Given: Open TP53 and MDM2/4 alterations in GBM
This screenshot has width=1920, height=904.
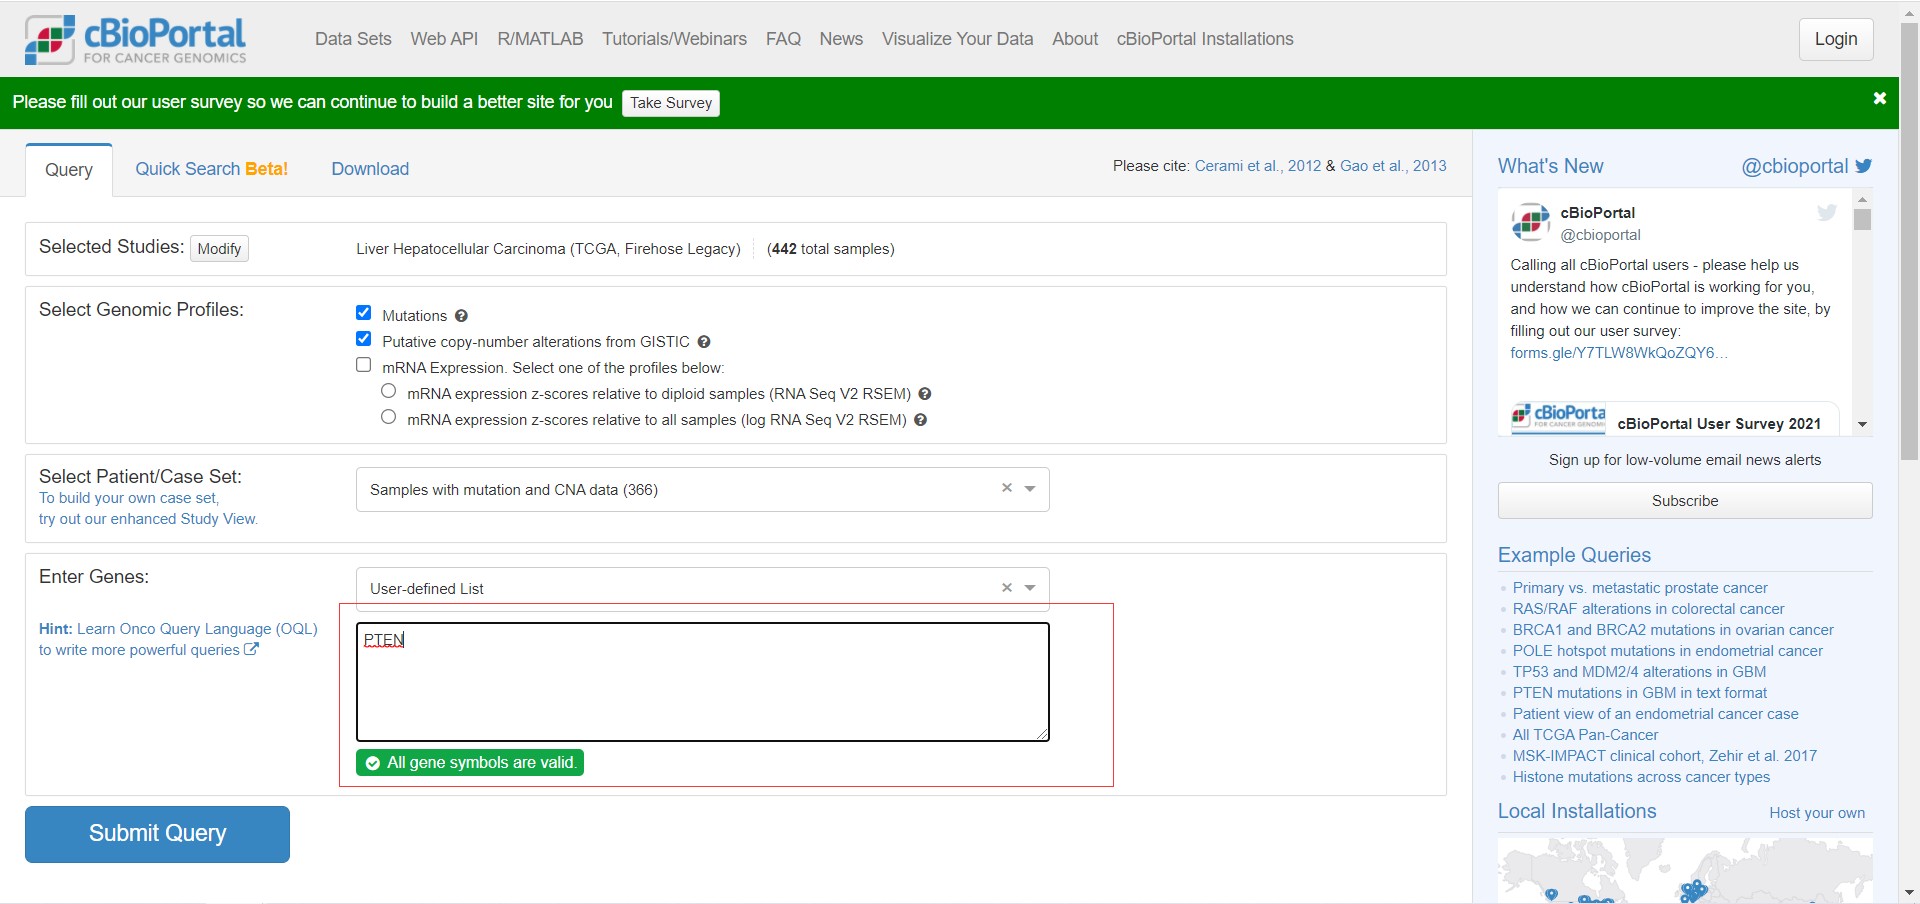Looking at the screenshot, I should pyautogui.click(x=1639, y=672).
